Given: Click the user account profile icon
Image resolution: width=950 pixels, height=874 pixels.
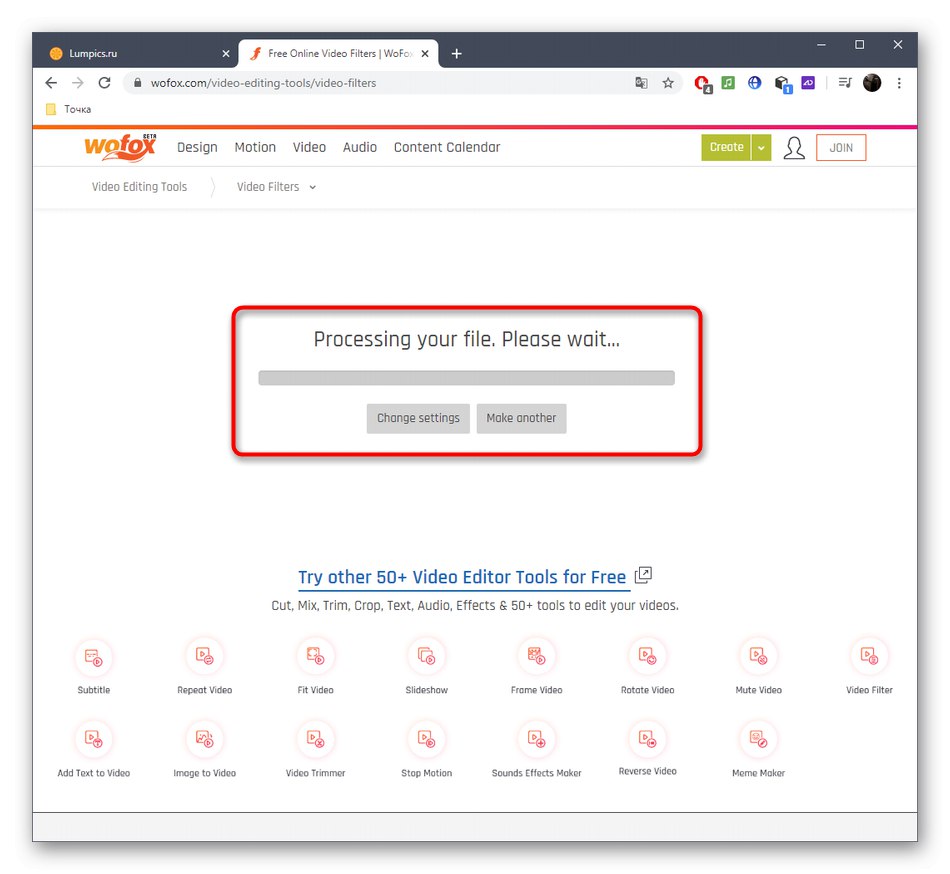Looking at the screenshot, I should (794, 148).
